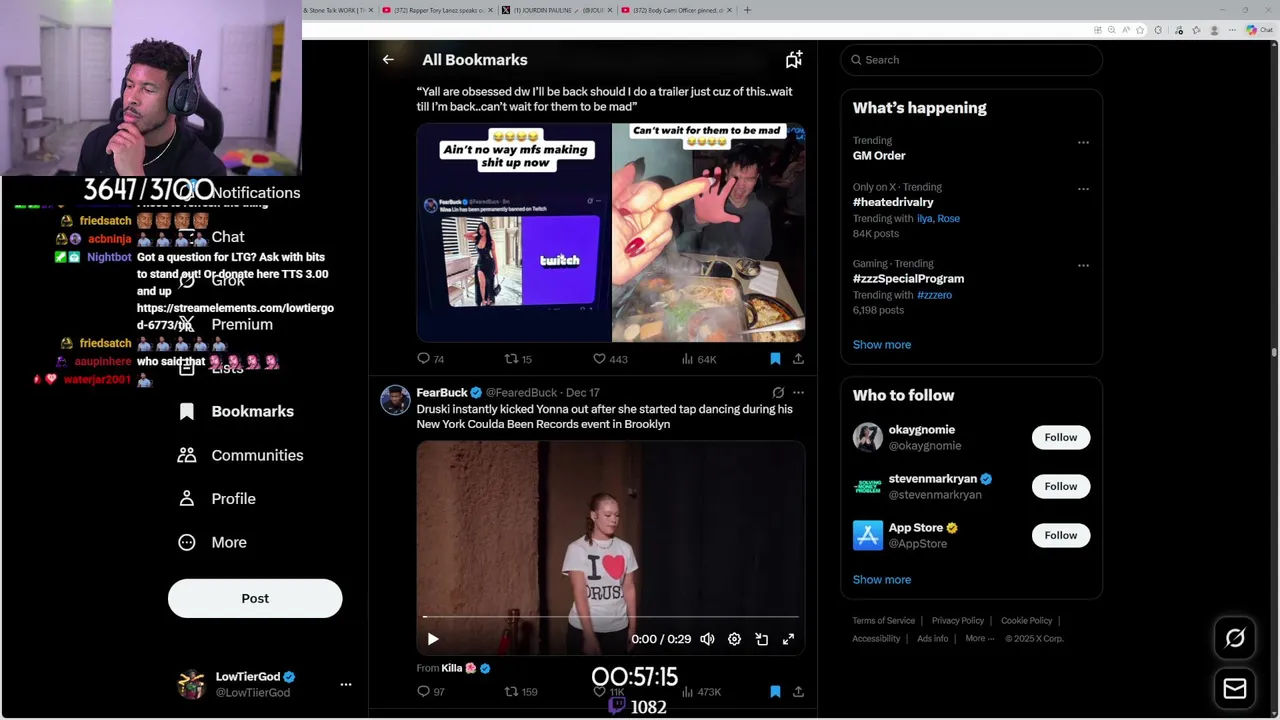The image size is (1280, 720).
Task: Open #heatedrivalry trending topic
Action: [893, 202]
